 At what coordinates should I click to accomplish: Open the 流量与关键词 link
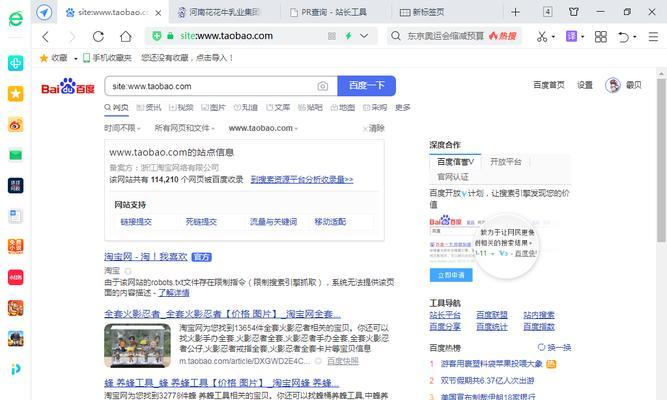(274, 222)
